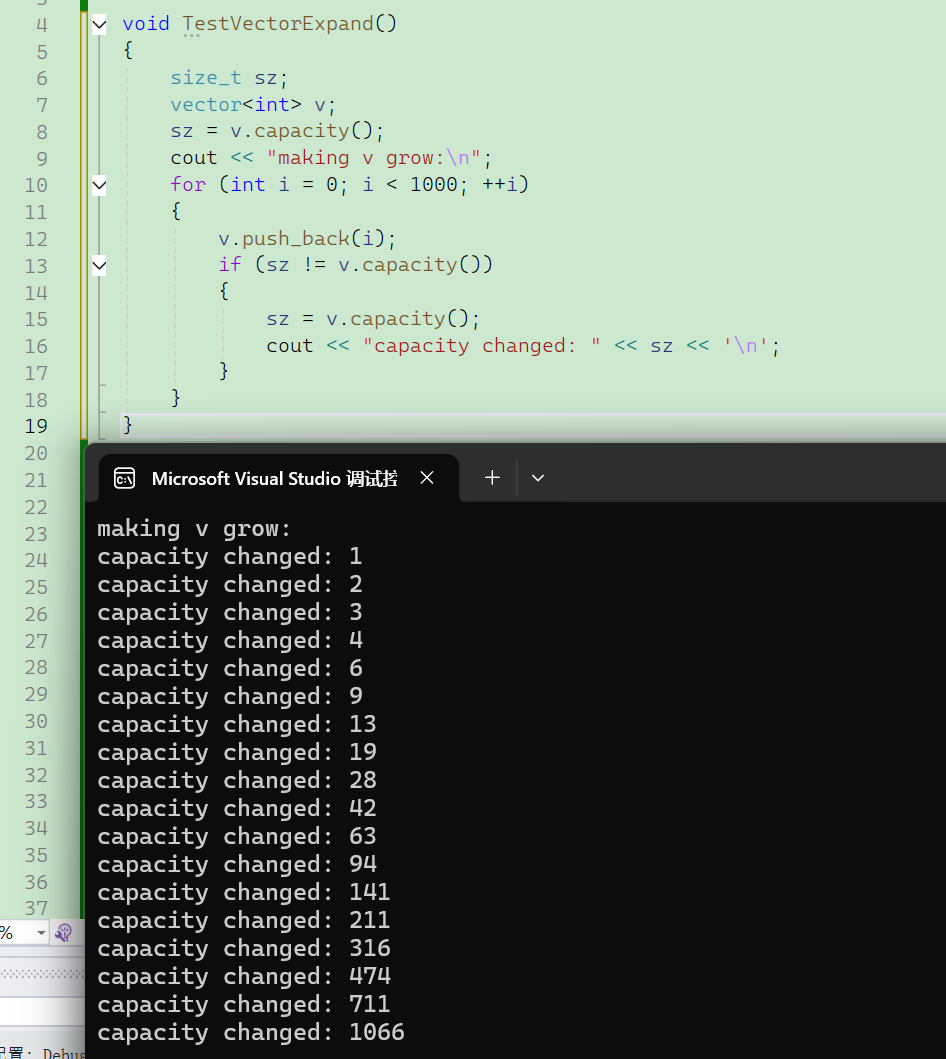Click the console icon on the terminal tab
Screen dimensions: 946x1059
[124, 478]
